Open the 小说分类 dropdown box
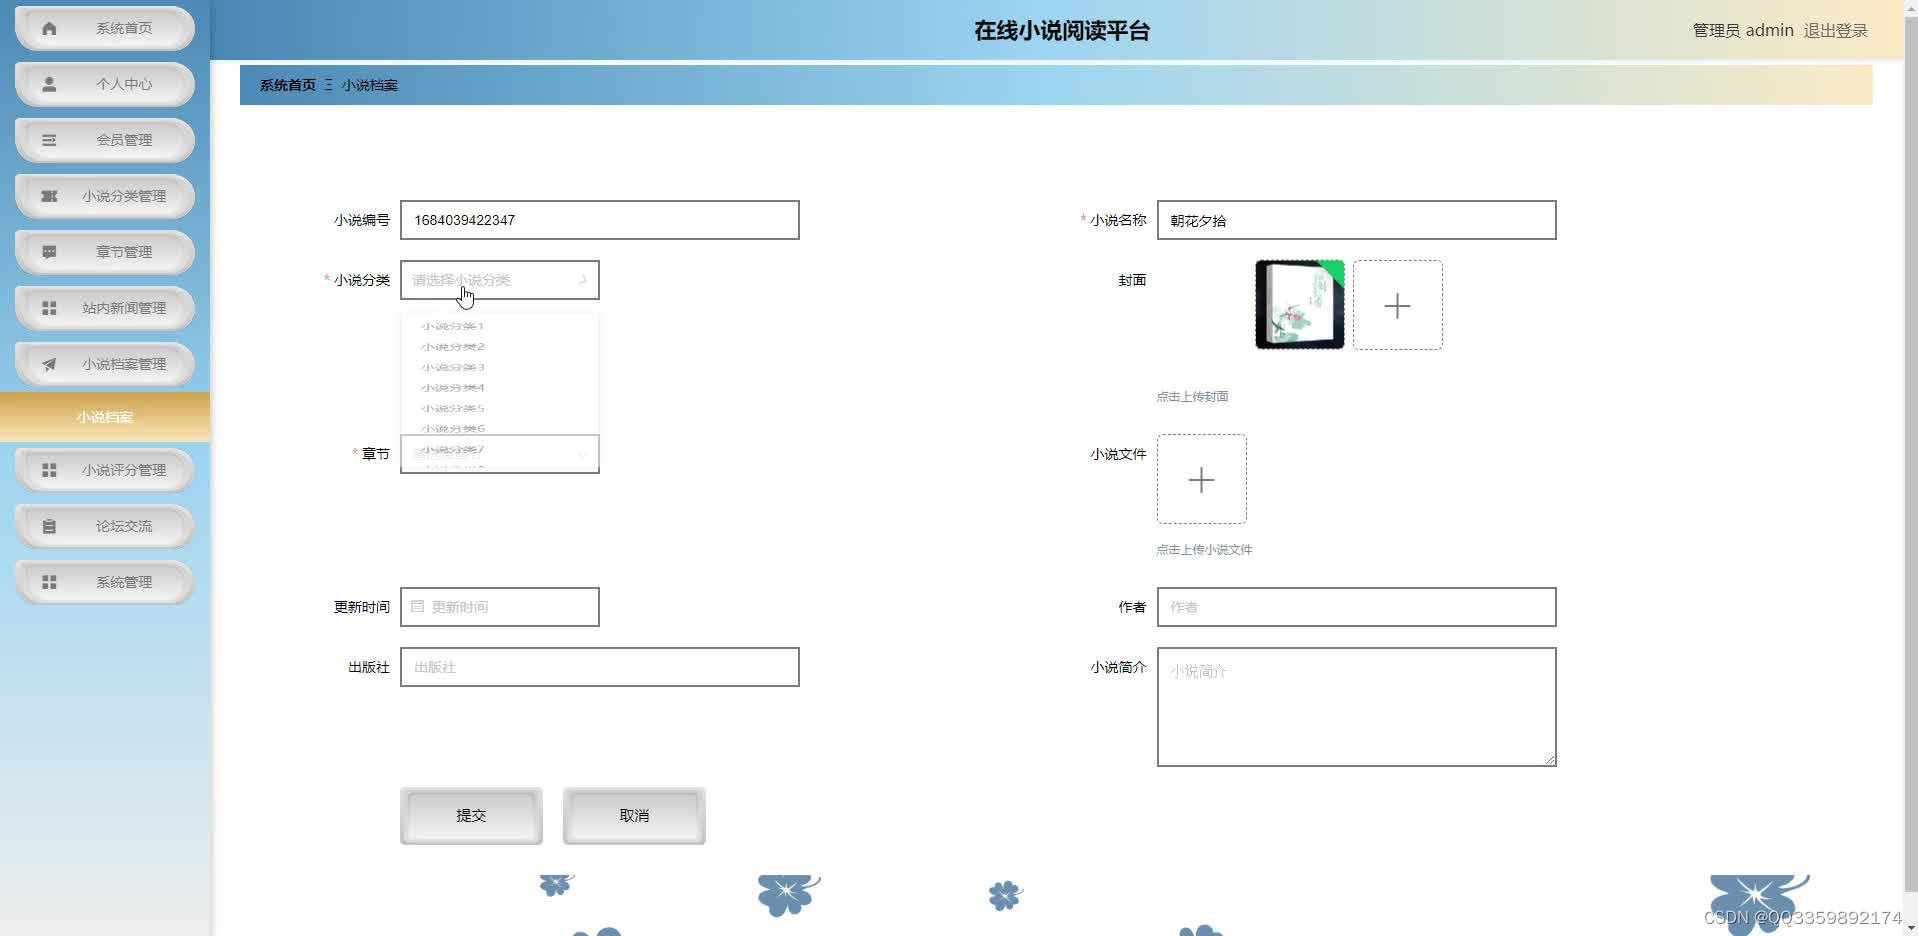Viewport: 1918px width, 936px height. point(499,280)
